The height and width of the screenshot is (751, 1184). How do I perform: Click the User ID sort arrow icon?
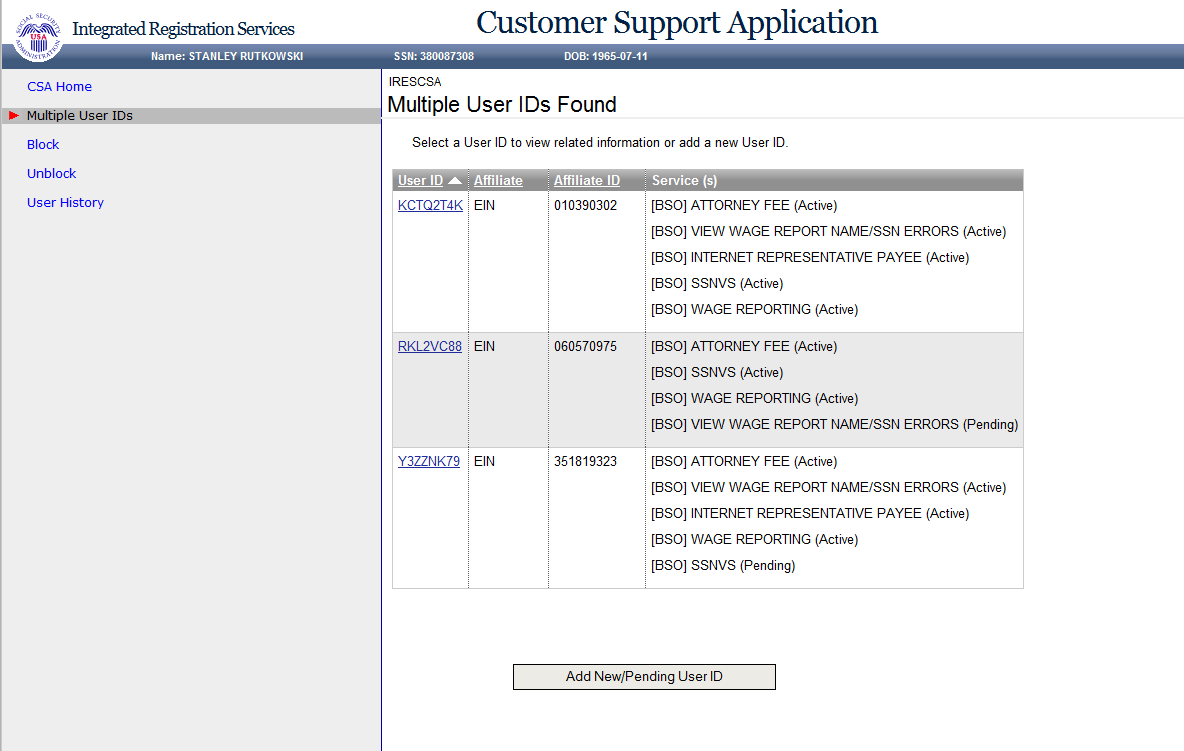click(455, 181)
